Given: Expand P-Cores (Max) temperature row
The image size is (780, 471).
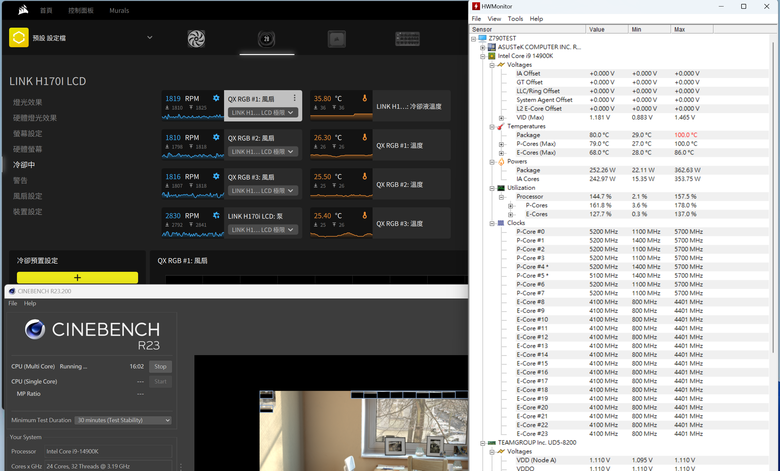Looking at the screenshot, I should click(x=501, y=144).
